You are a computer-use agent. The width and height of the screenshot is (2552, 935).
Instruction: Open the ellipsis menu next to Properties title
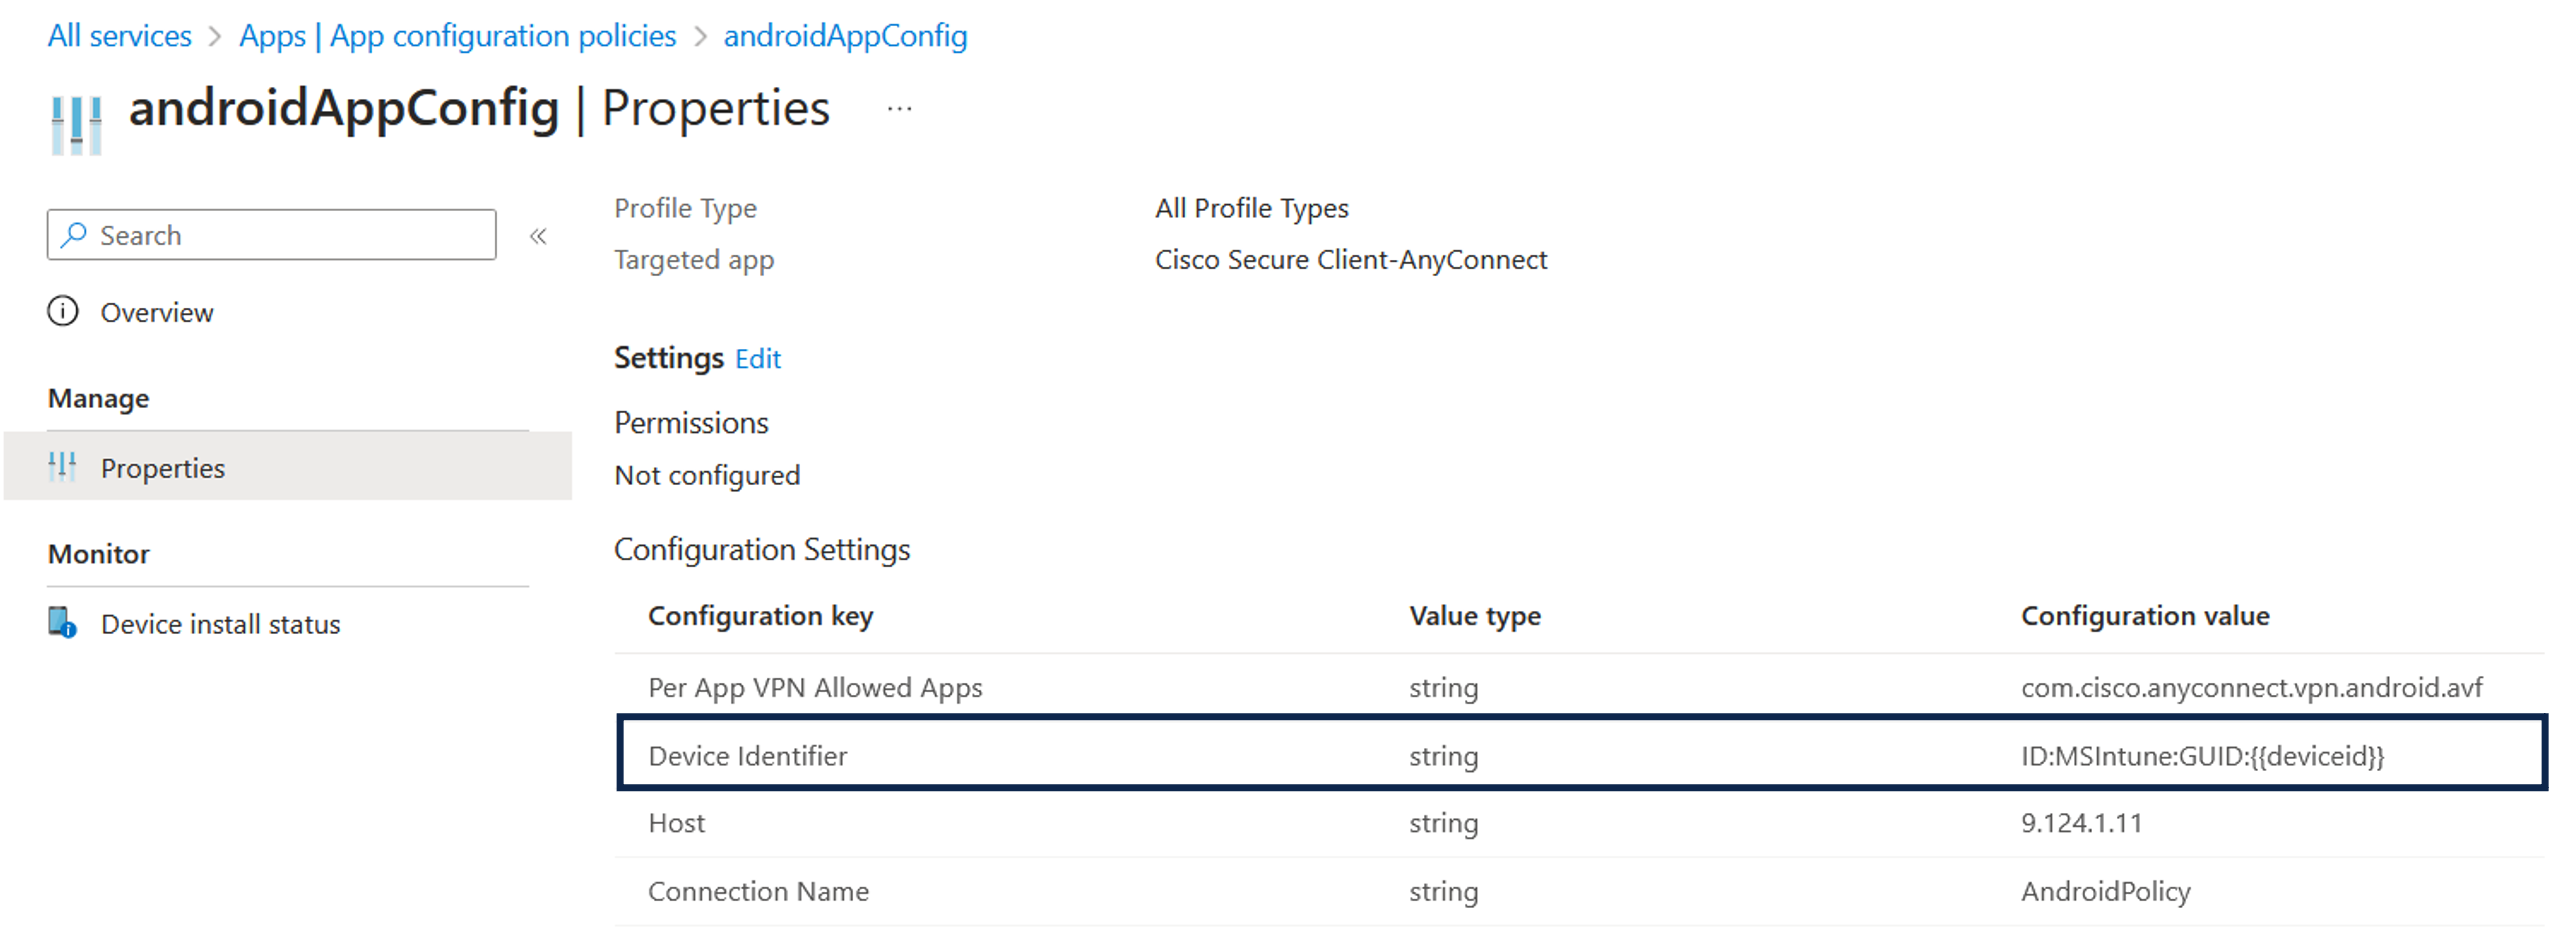point(898,108)
